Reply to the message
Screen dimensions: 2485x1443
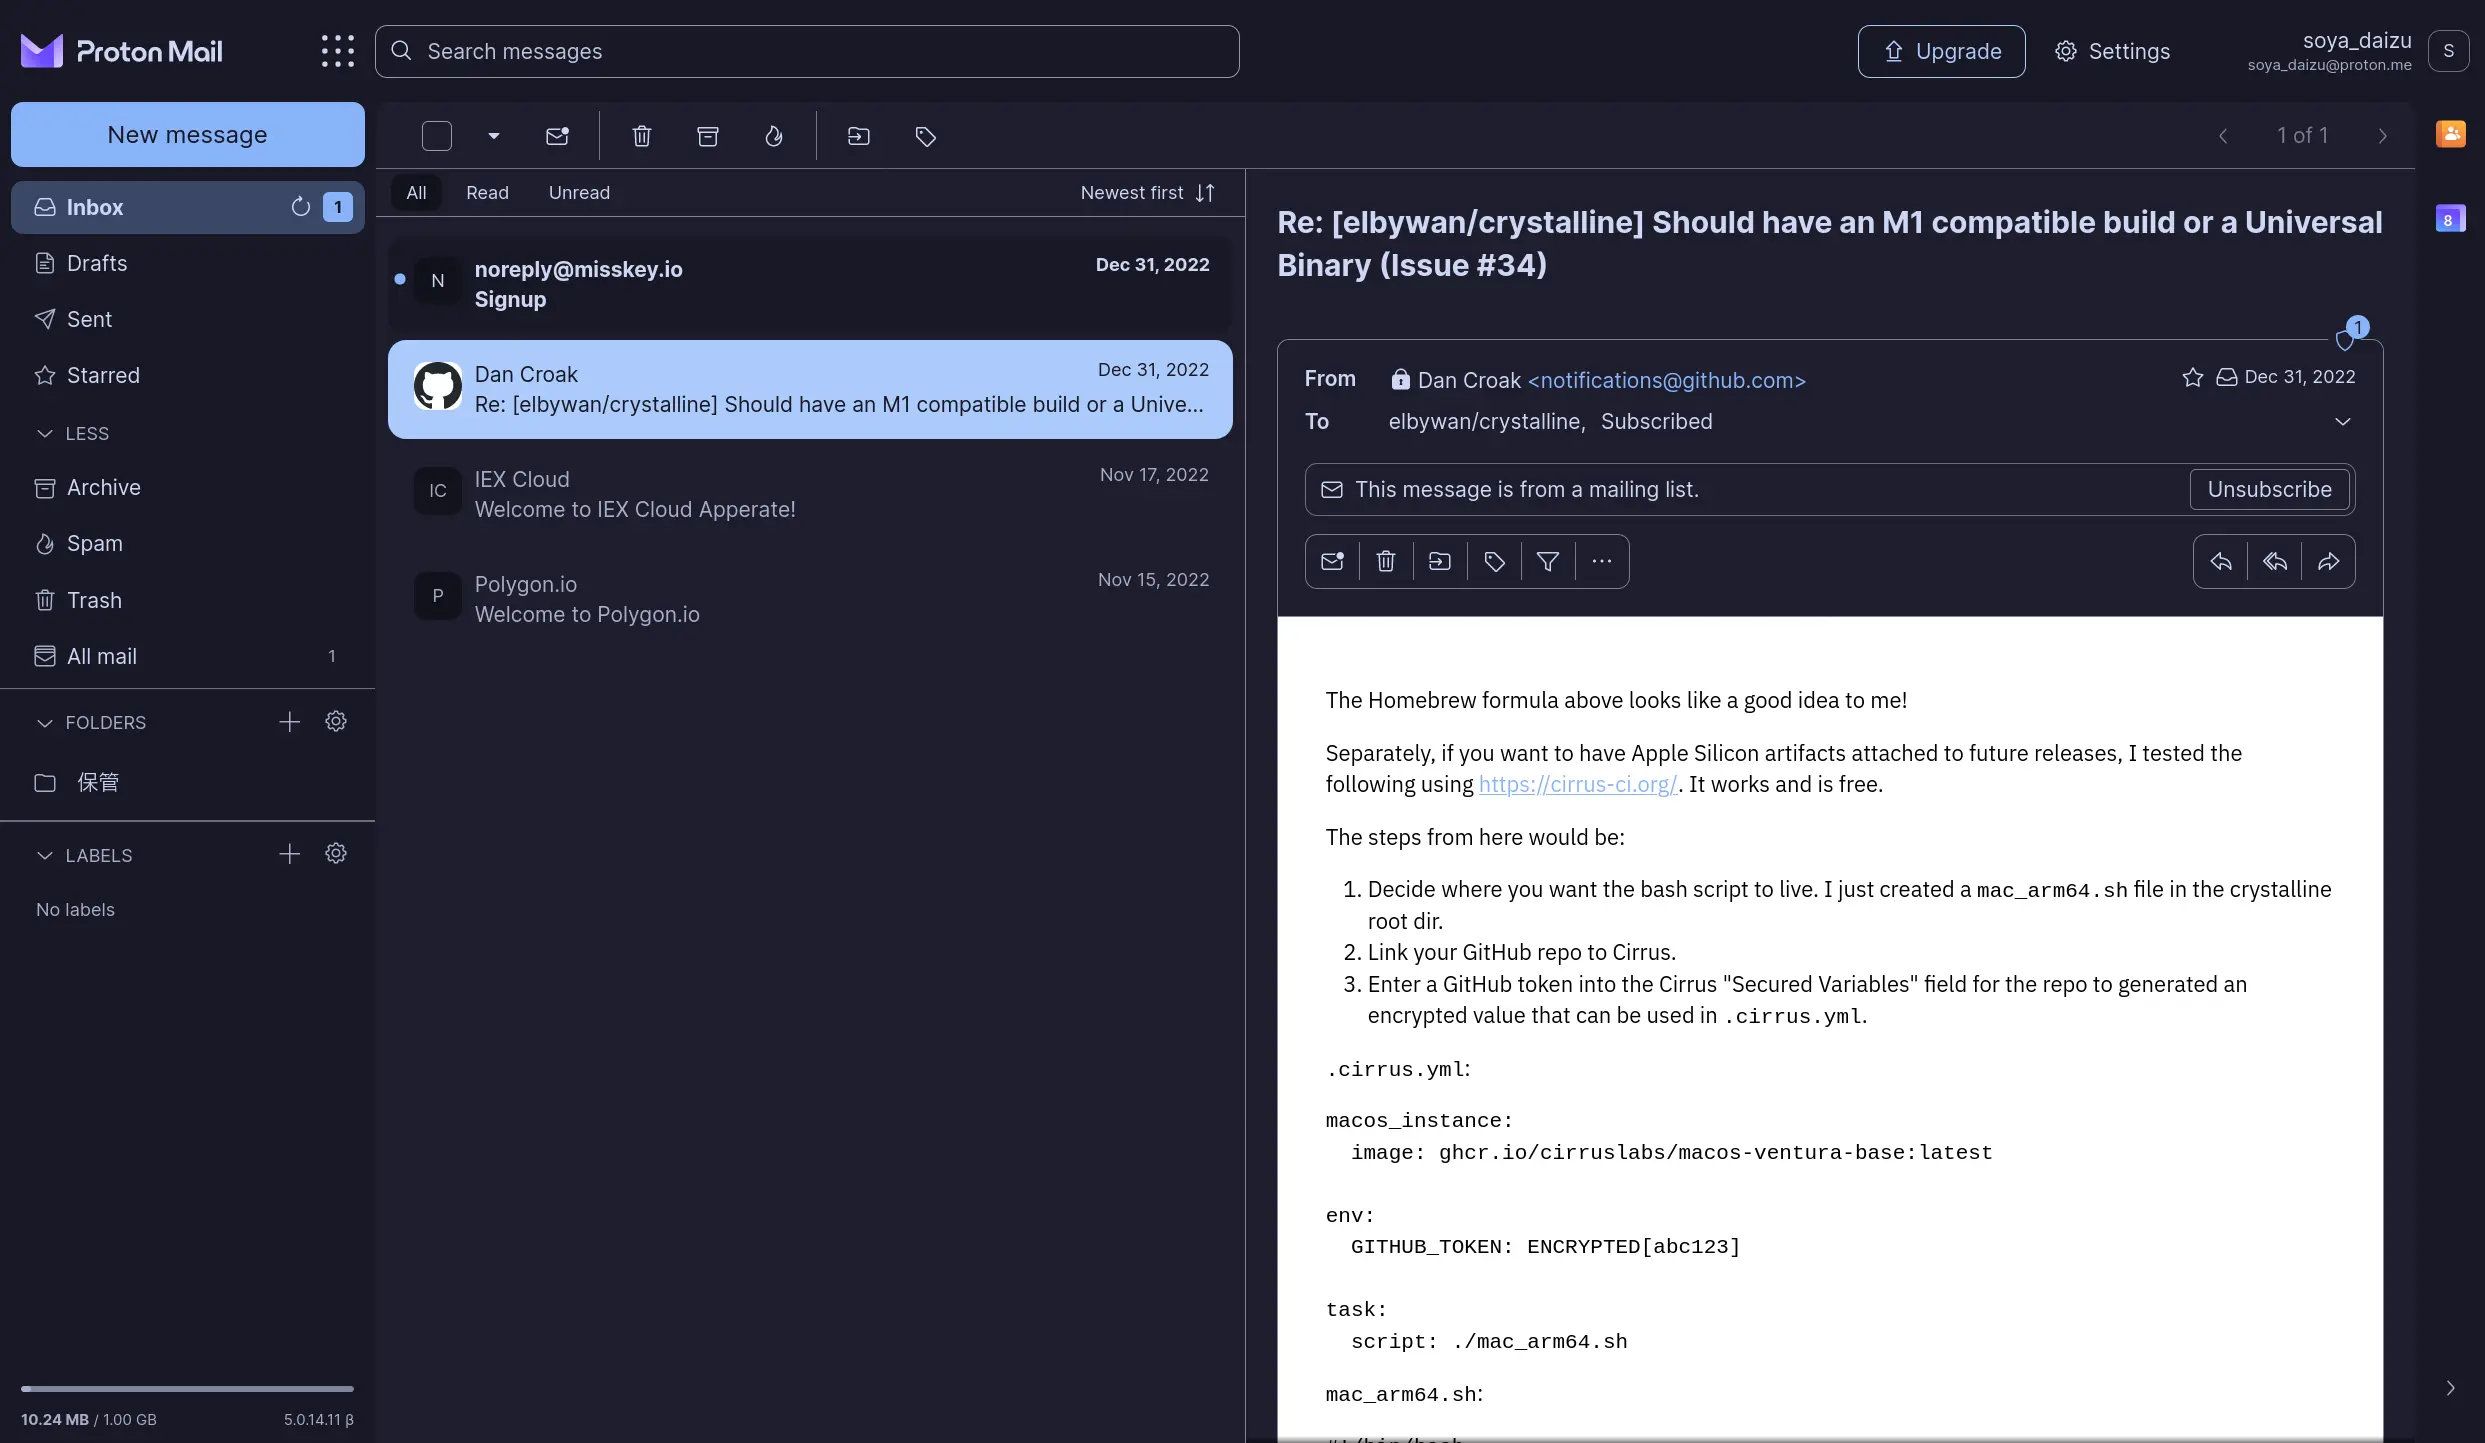2221,561
